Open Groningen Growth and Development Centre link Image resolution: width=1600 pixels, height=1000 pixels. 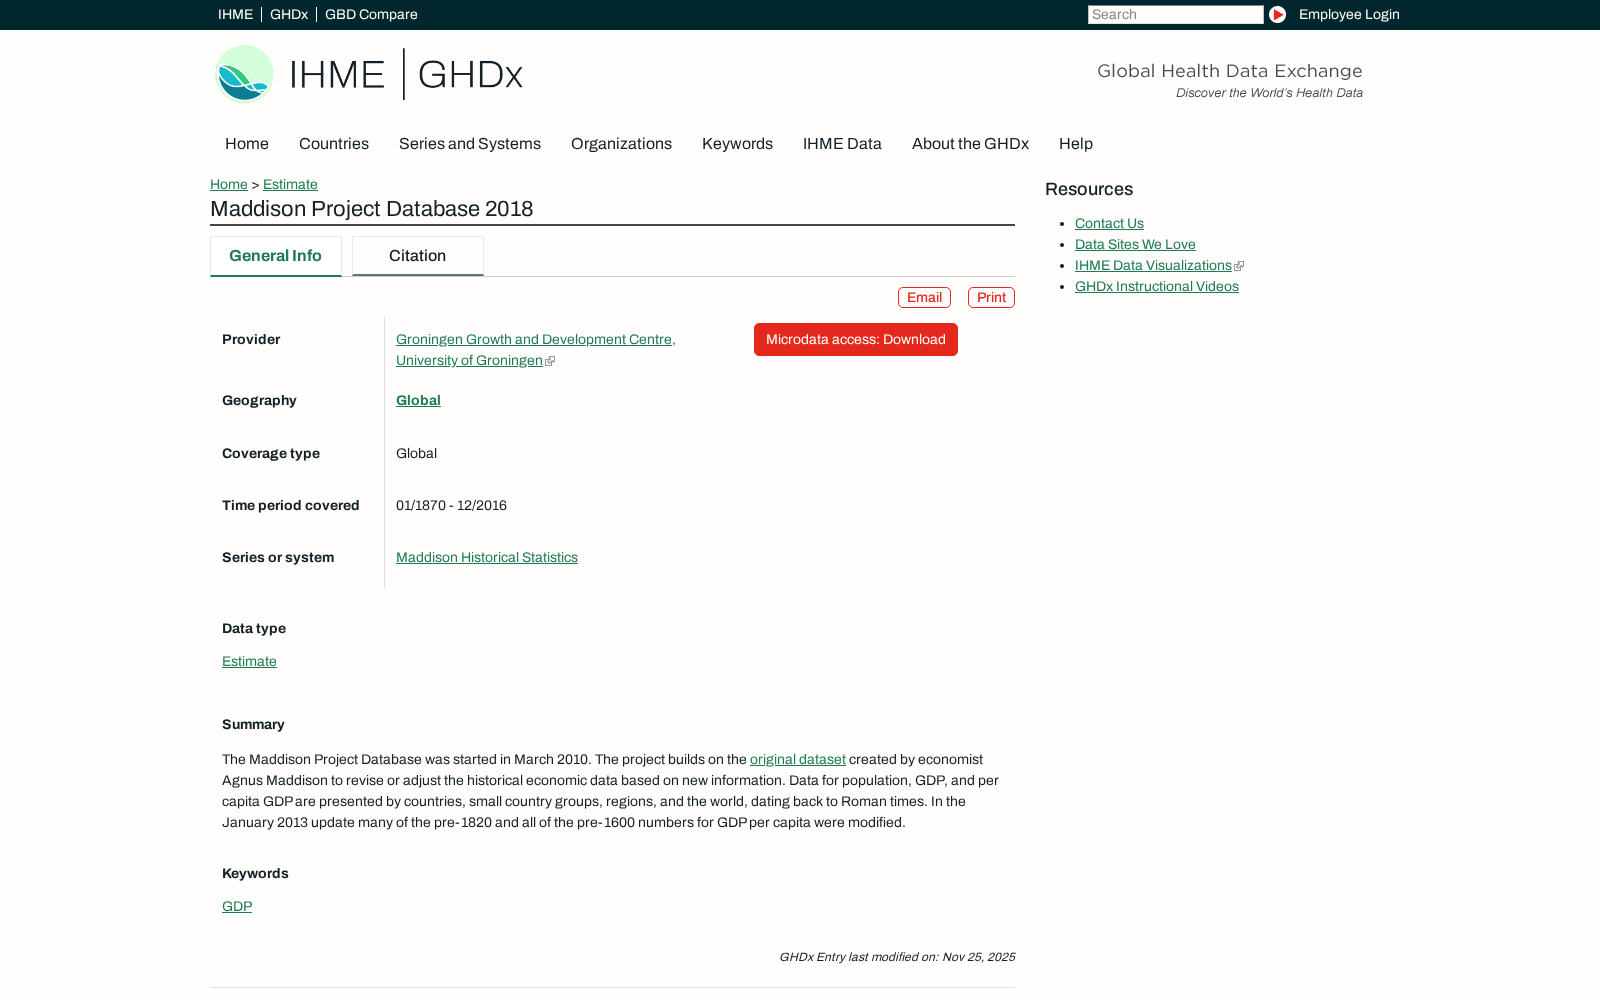click(536, 350)
